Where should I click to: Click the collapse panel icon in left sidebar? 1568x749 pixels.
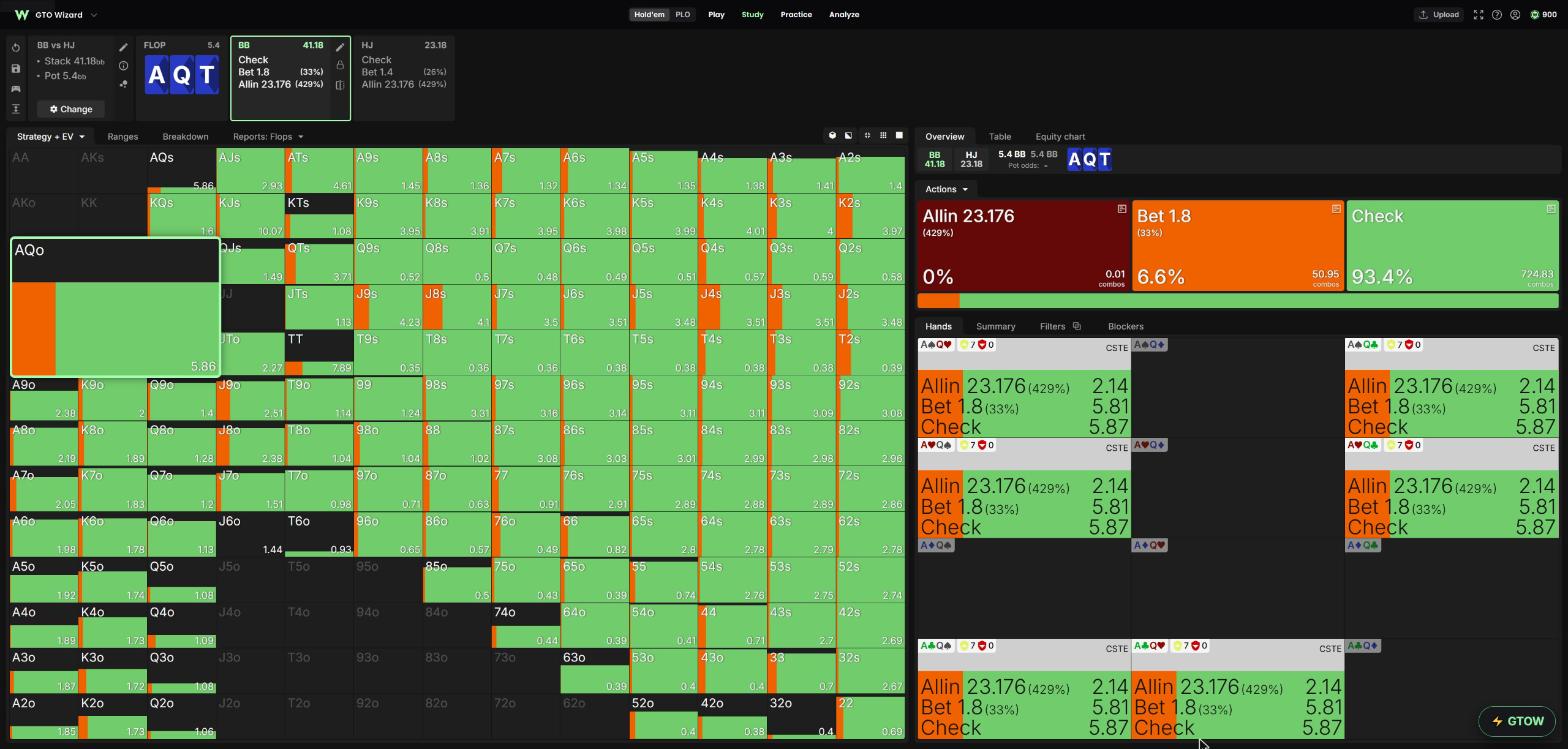16,109
